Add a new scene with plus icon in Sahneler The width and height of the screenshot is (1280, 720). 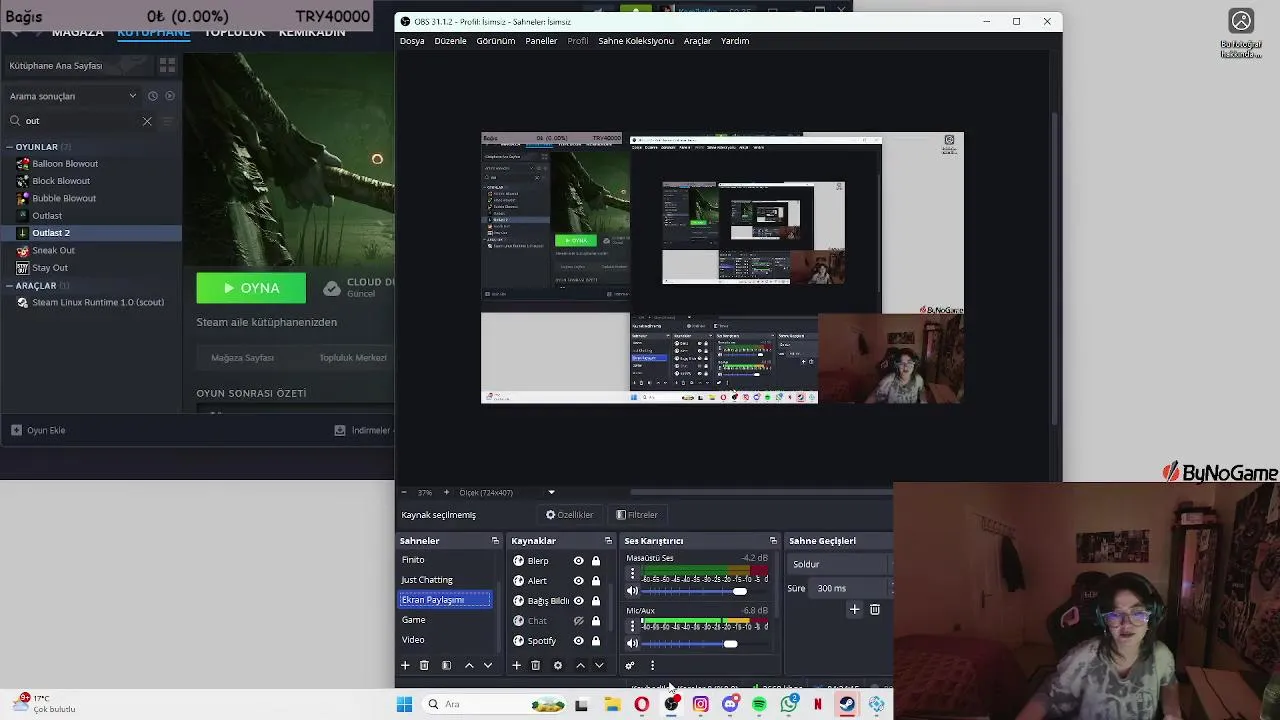click(405, 665)
